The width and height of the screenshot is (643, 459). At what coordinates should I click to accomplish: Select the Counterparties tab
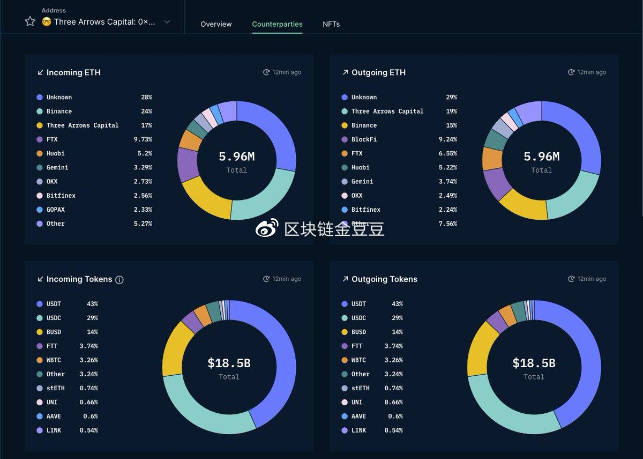coord(277,24)
